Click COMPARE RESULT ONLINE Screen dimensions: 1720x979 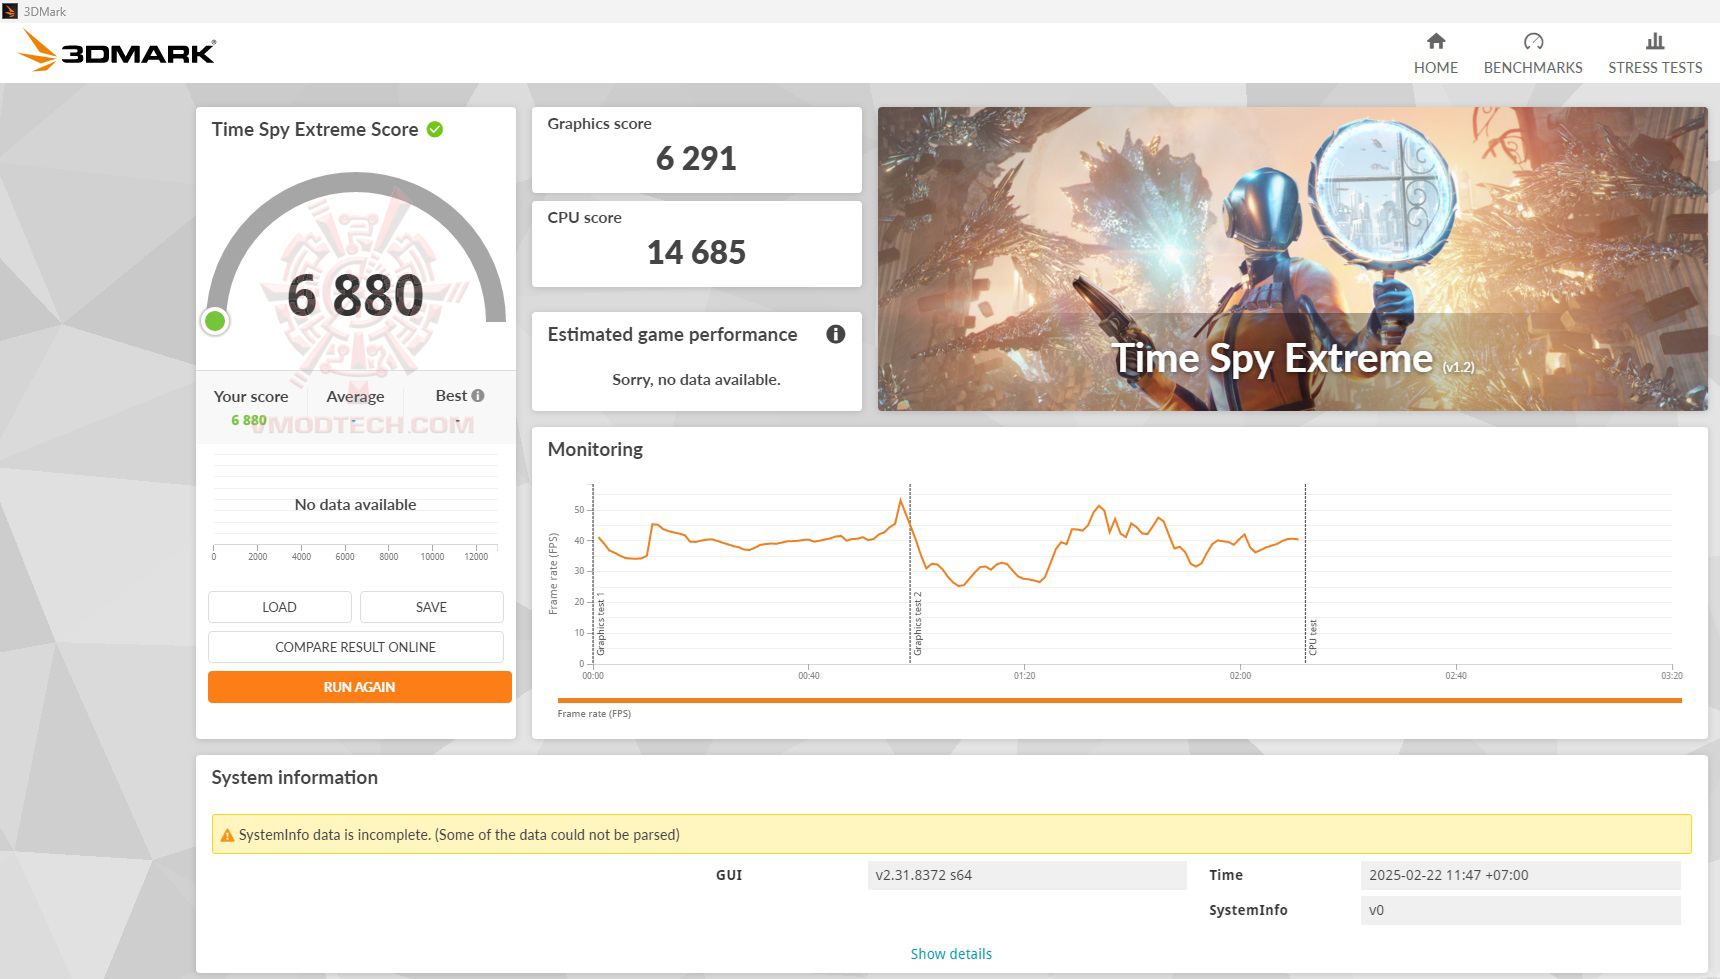tap(356, 647)
